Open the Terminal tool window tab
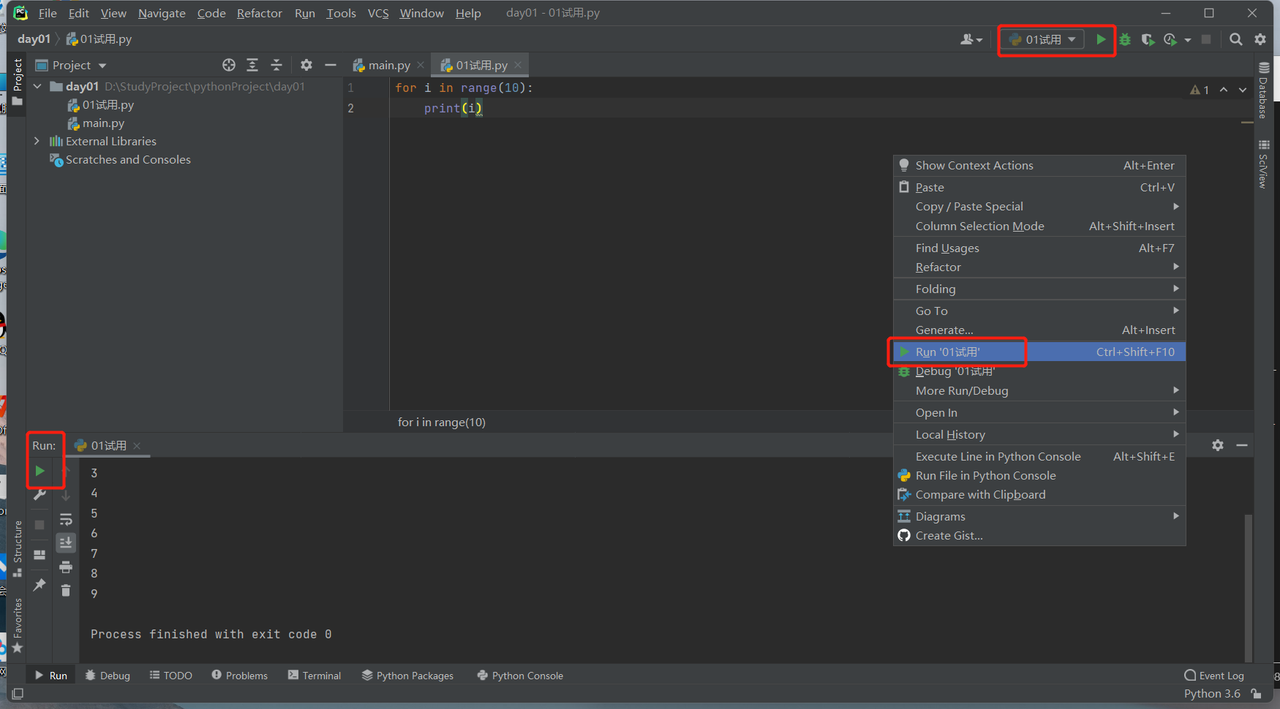The width and height of the screenshot is (1280, 709). pos(314,676)
